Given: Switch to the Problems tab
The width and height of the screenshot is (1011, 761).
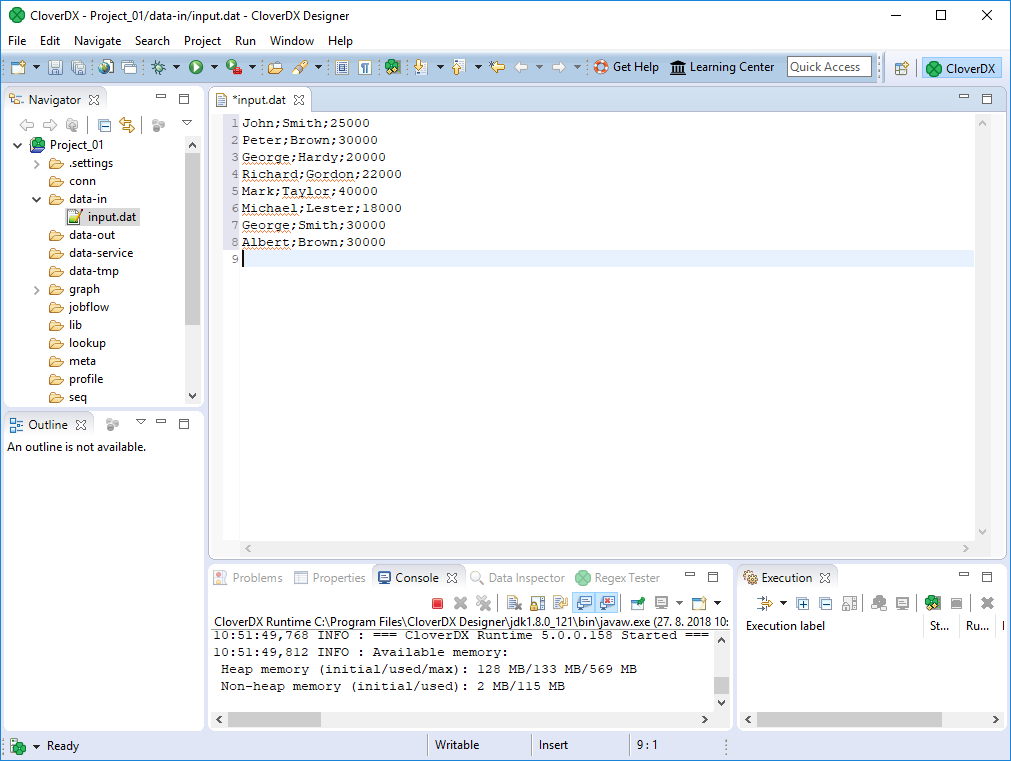Looking at the screenshot, I should (257, 578).
